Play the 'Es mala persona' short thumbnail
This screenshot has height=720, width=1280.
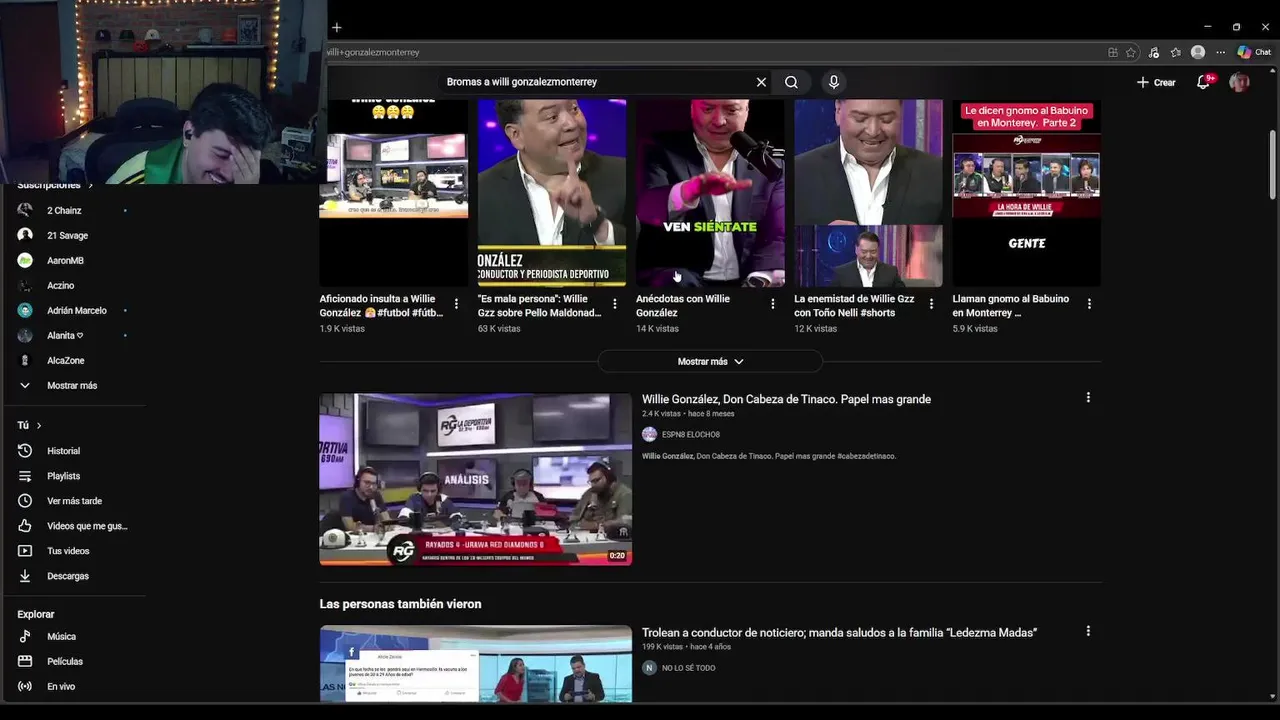552,192
